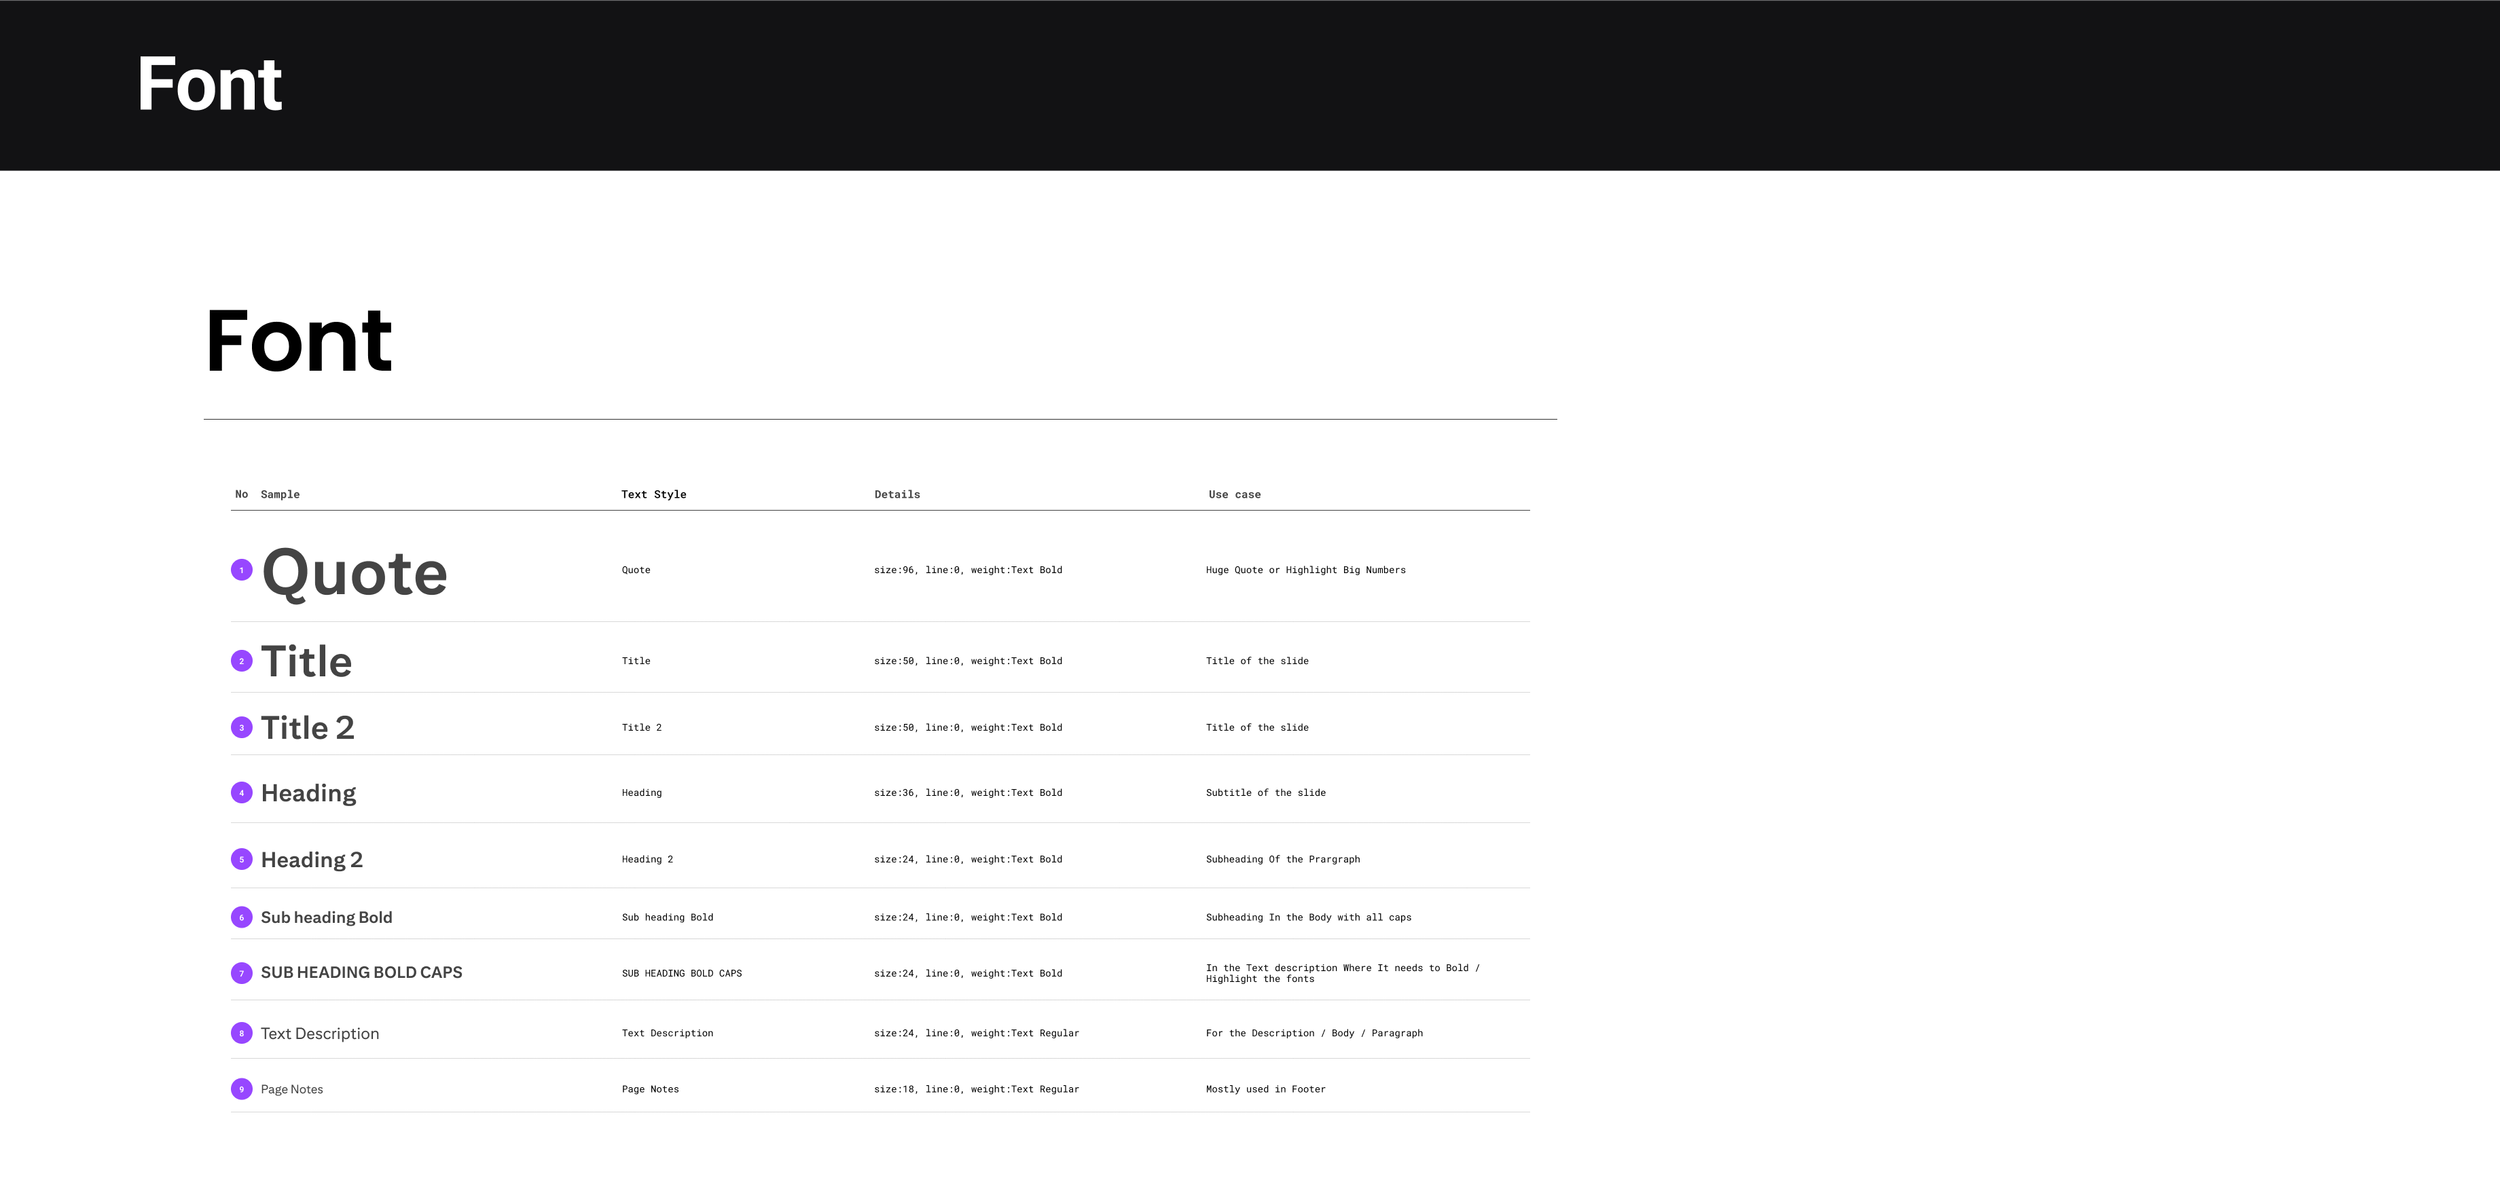This screenshot has width=2500, height=1189.
Task: Click the white Font title in header
Action: [x=209, y=85]
